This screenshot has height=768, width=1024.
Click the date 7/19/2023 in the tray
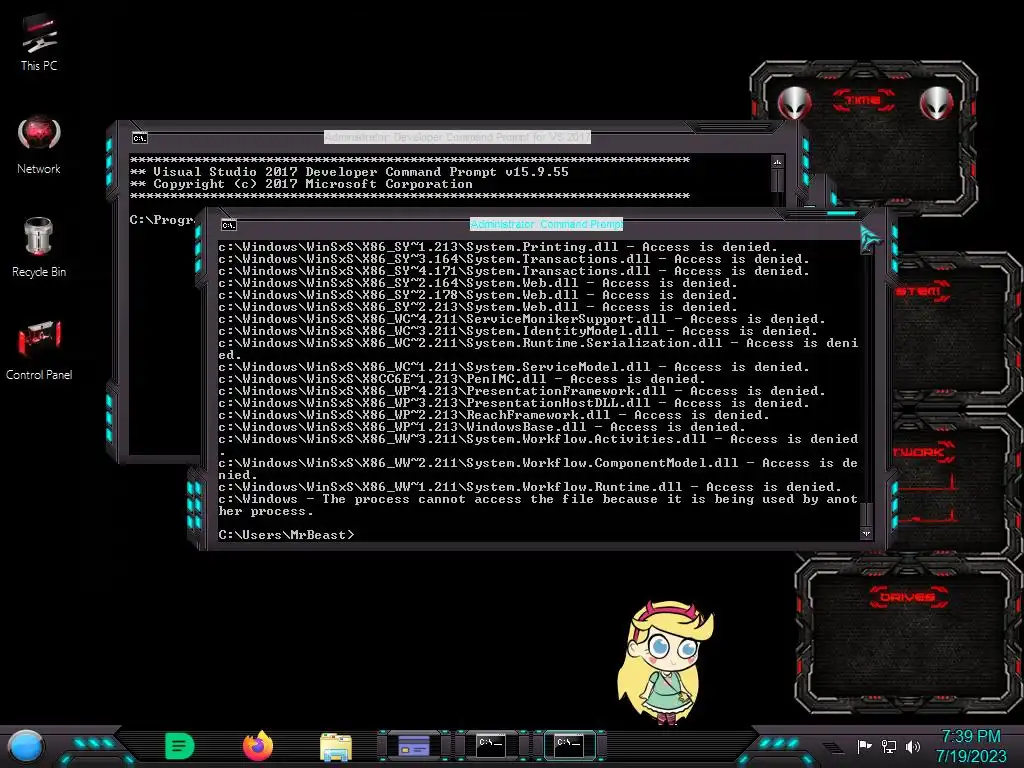pyautogui.click(x=971, y=756)
